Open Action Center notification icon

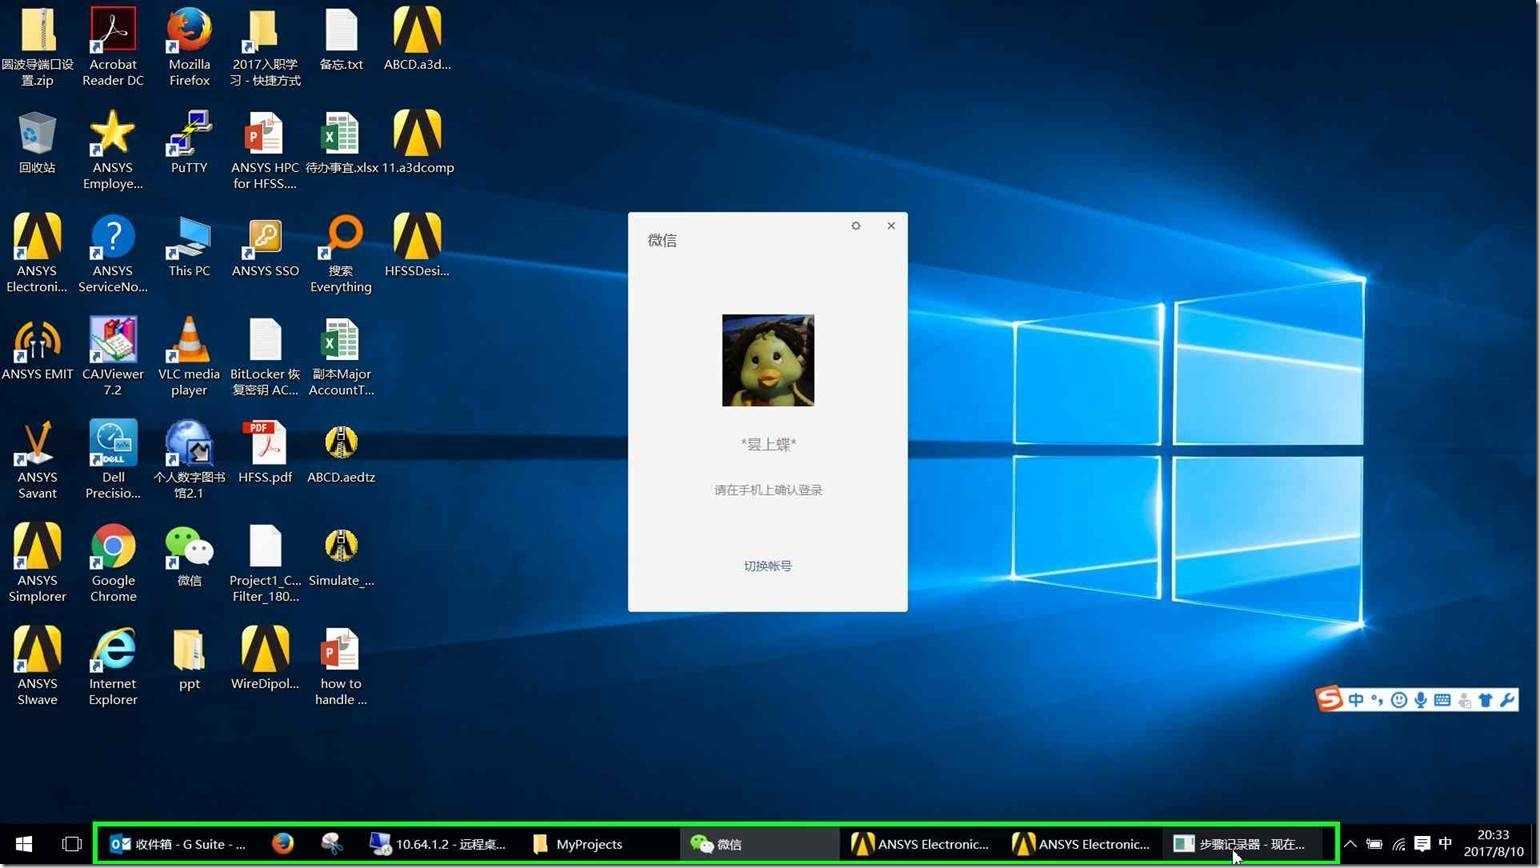pyautogui.click(x=1422, y=844)
